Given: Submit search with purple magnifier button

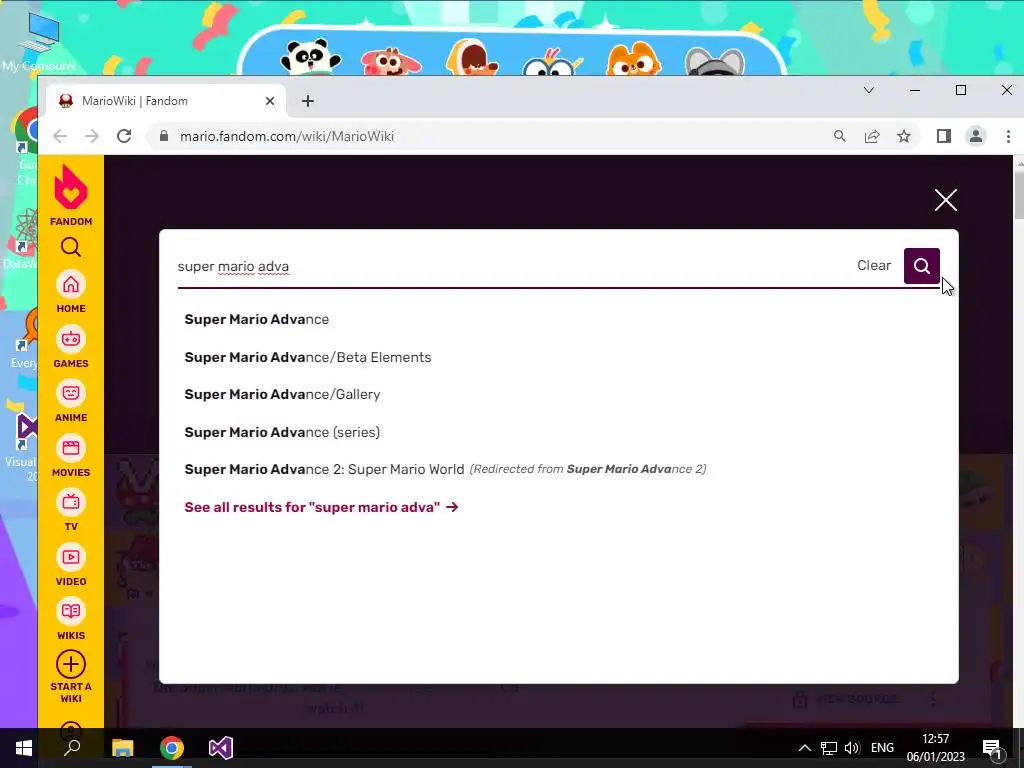Looking at the screenshot, I should point(921,266).
